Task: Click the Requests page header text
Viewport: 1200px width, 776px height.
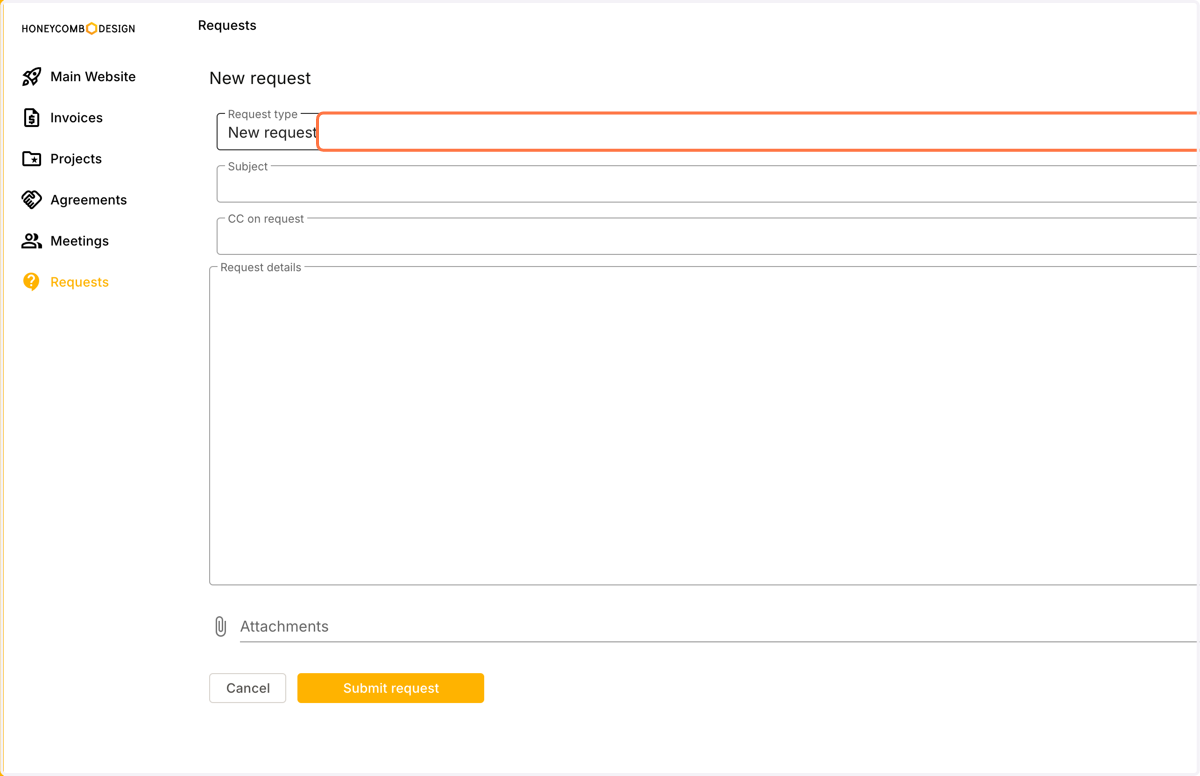Action: coord(227,26)
